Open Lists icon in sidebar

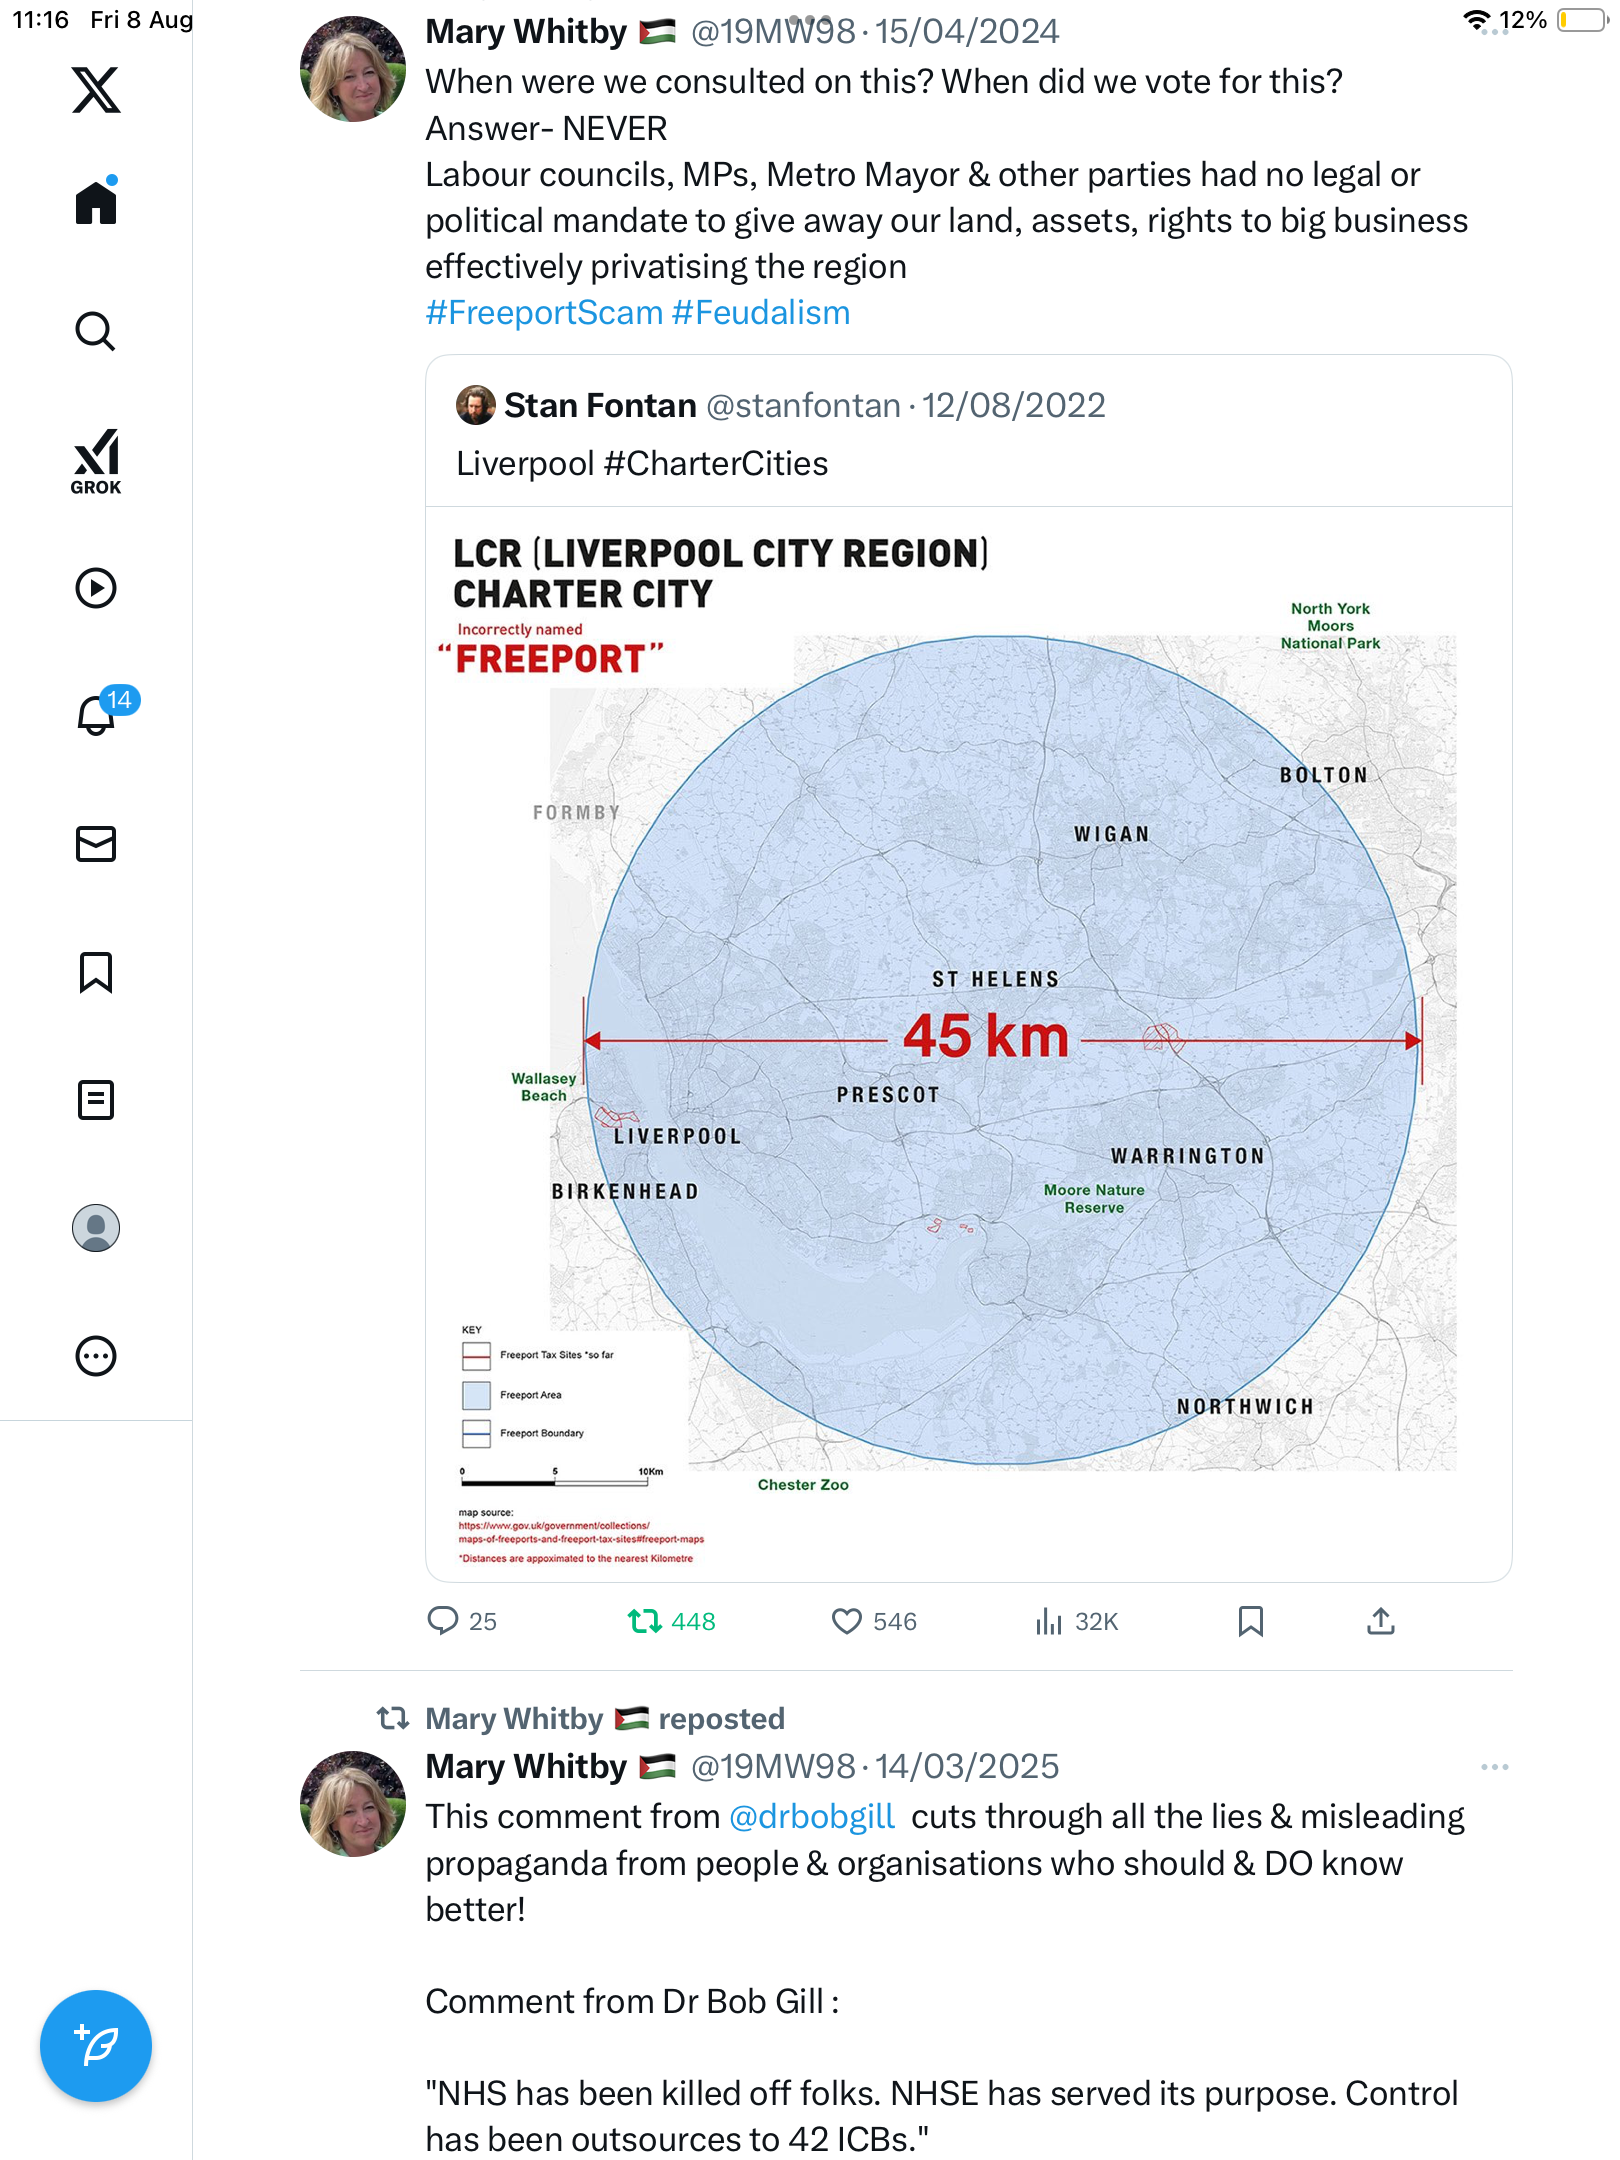[x=96, y=1100]
